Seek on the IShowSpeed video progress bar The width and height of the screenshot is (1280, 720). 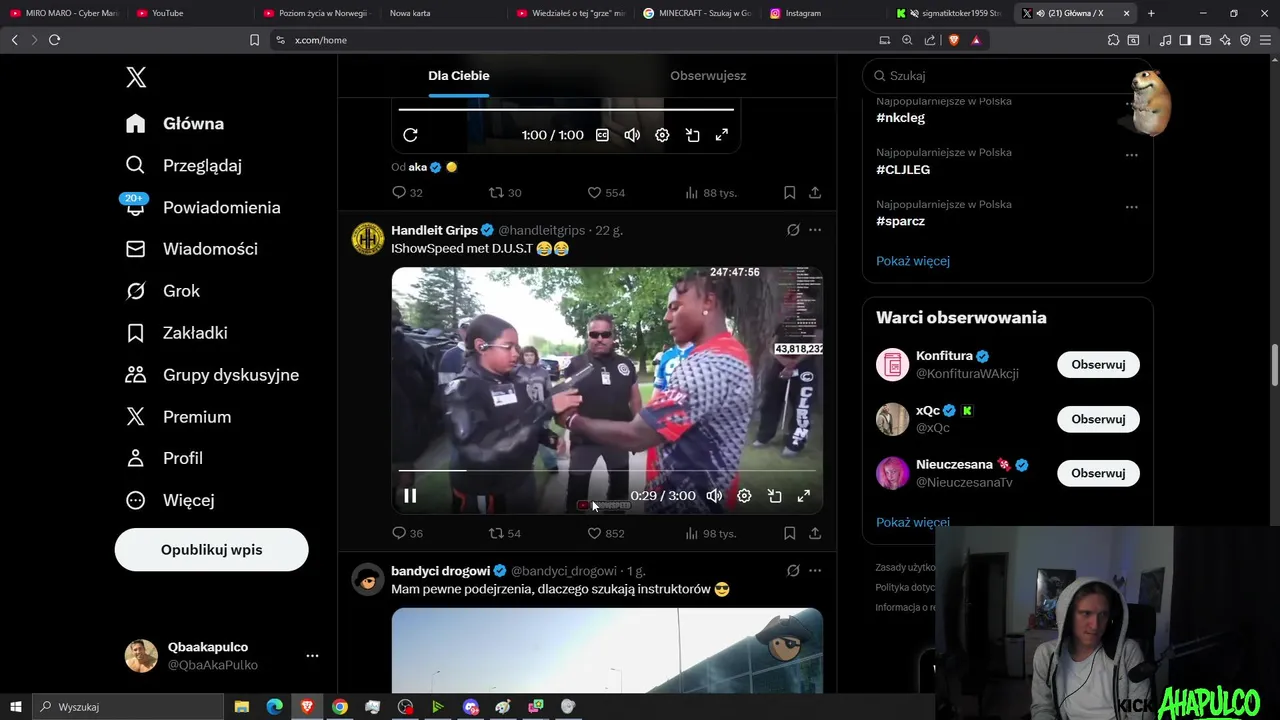(607, 470)
